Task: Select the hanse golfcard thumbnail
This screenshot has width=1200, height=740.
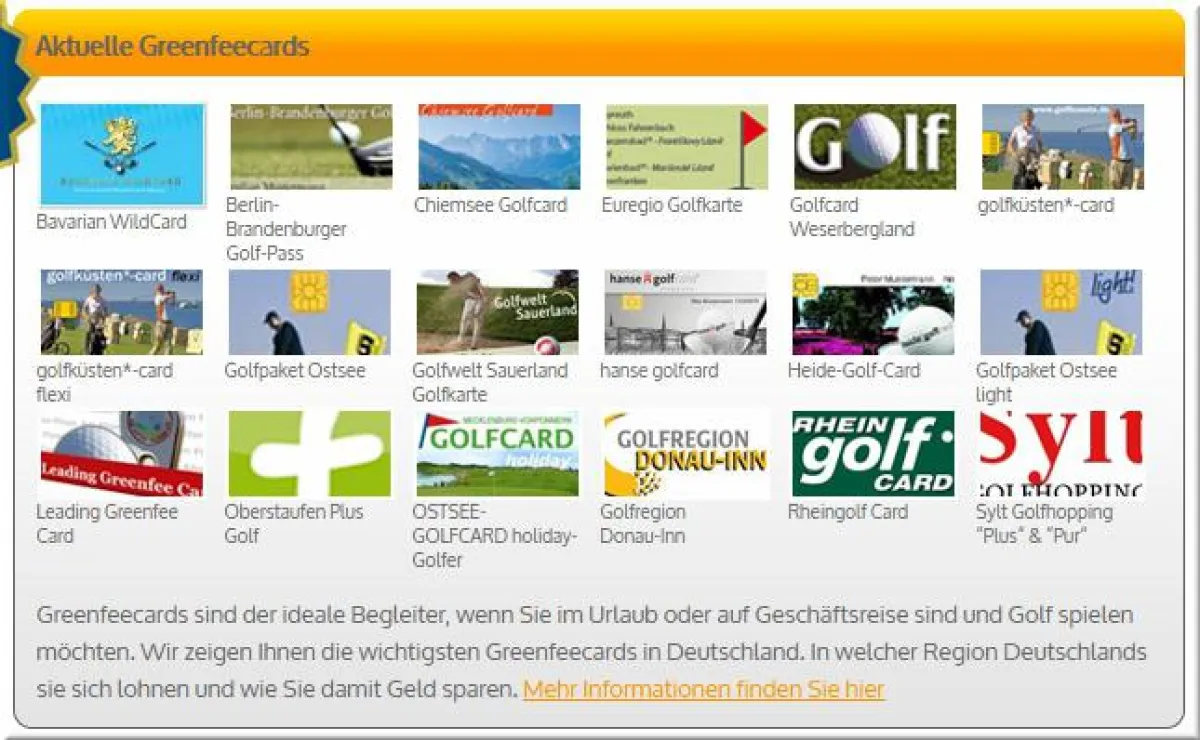Action: 684,310
